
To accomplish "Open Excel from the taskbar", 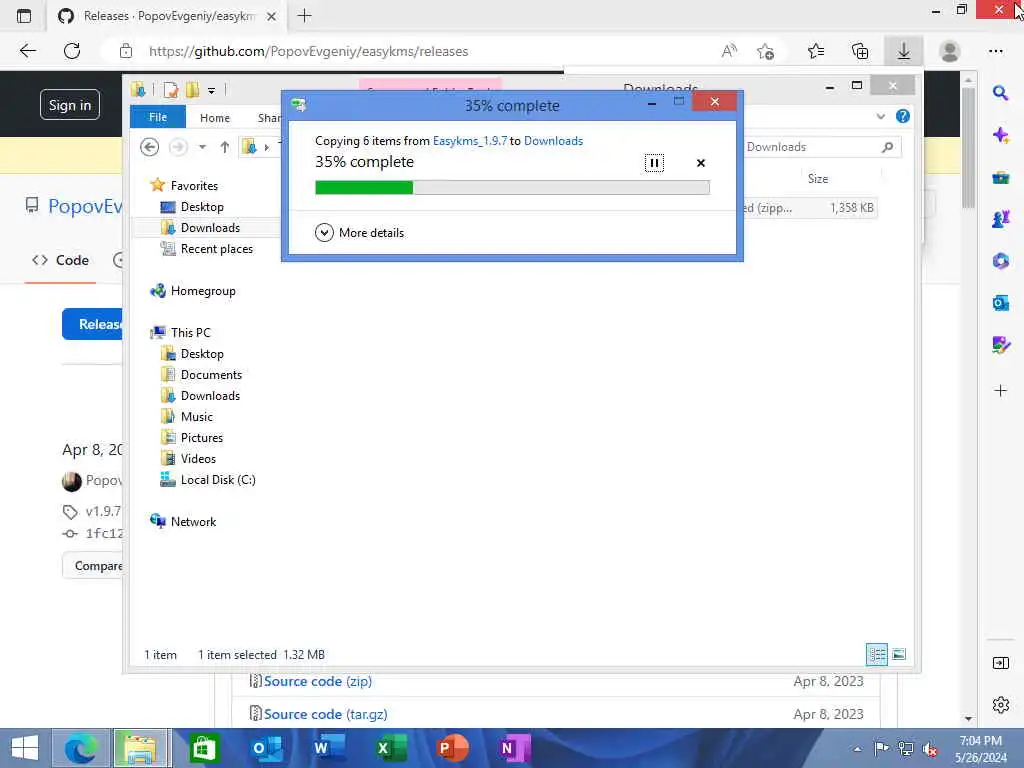I will pos(391,748).
